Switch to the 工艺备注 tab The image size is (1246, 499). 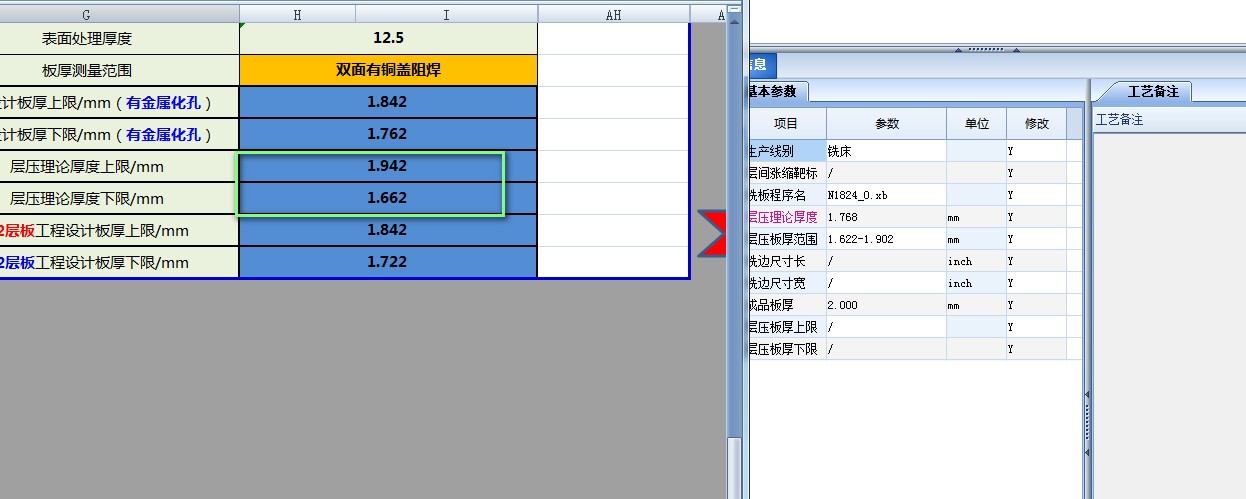pos(1153,91)
